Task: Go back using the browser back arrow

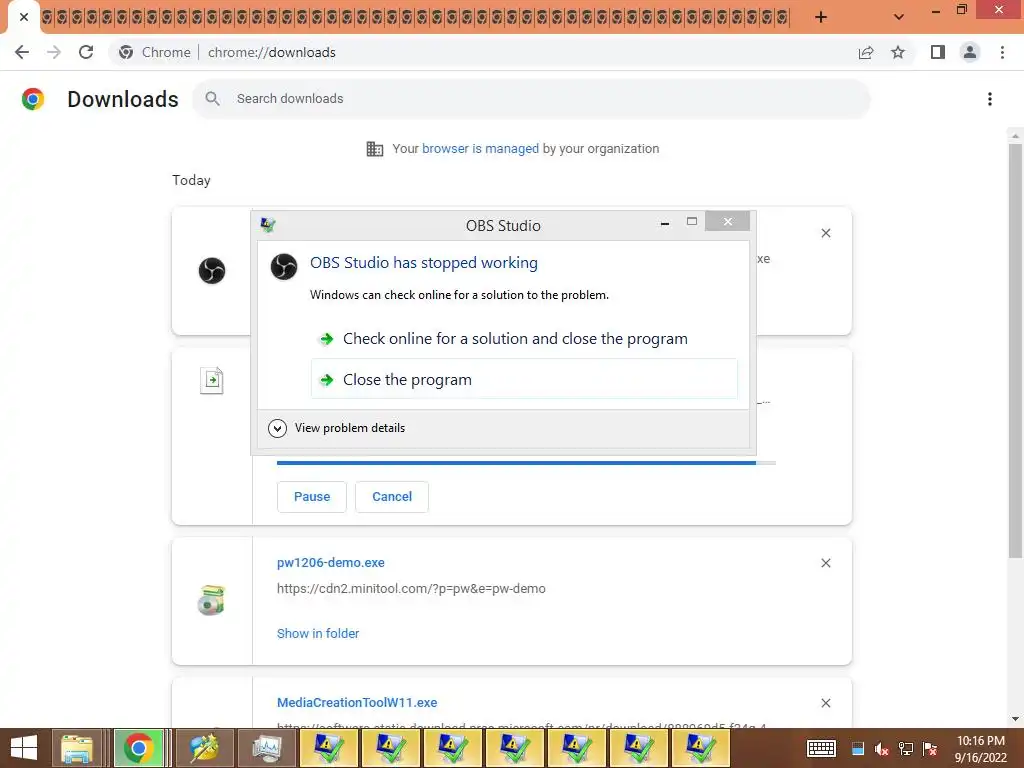Action: [22, 52]
